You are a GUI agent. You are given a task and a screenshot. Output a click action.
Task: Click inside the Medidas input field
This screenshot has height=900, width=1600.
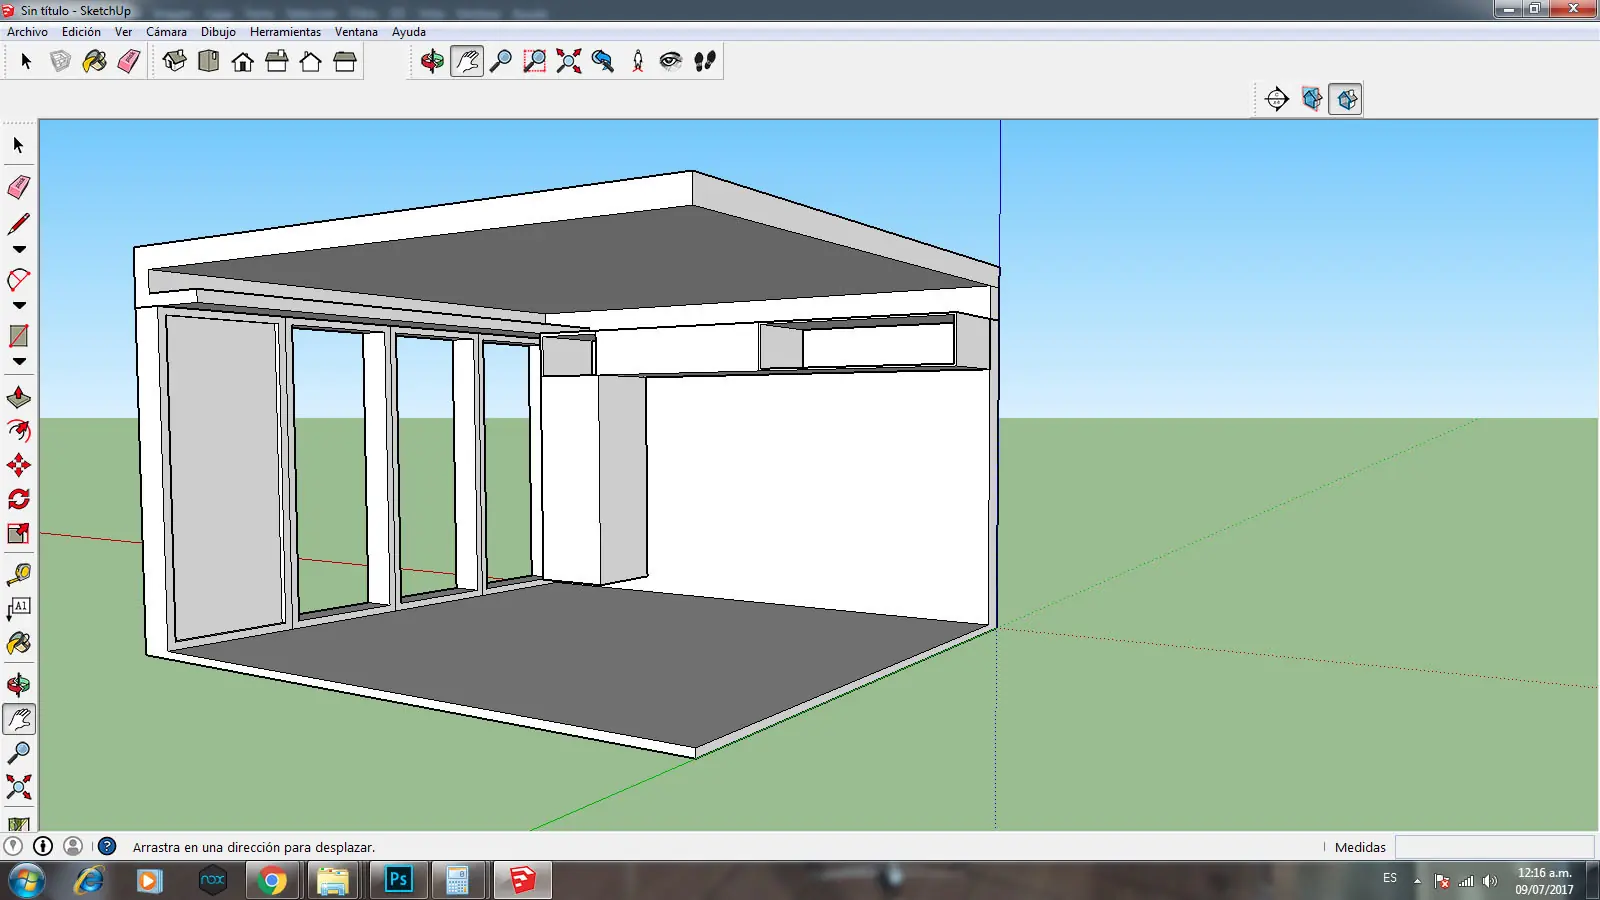click(x=1495, y=847)
